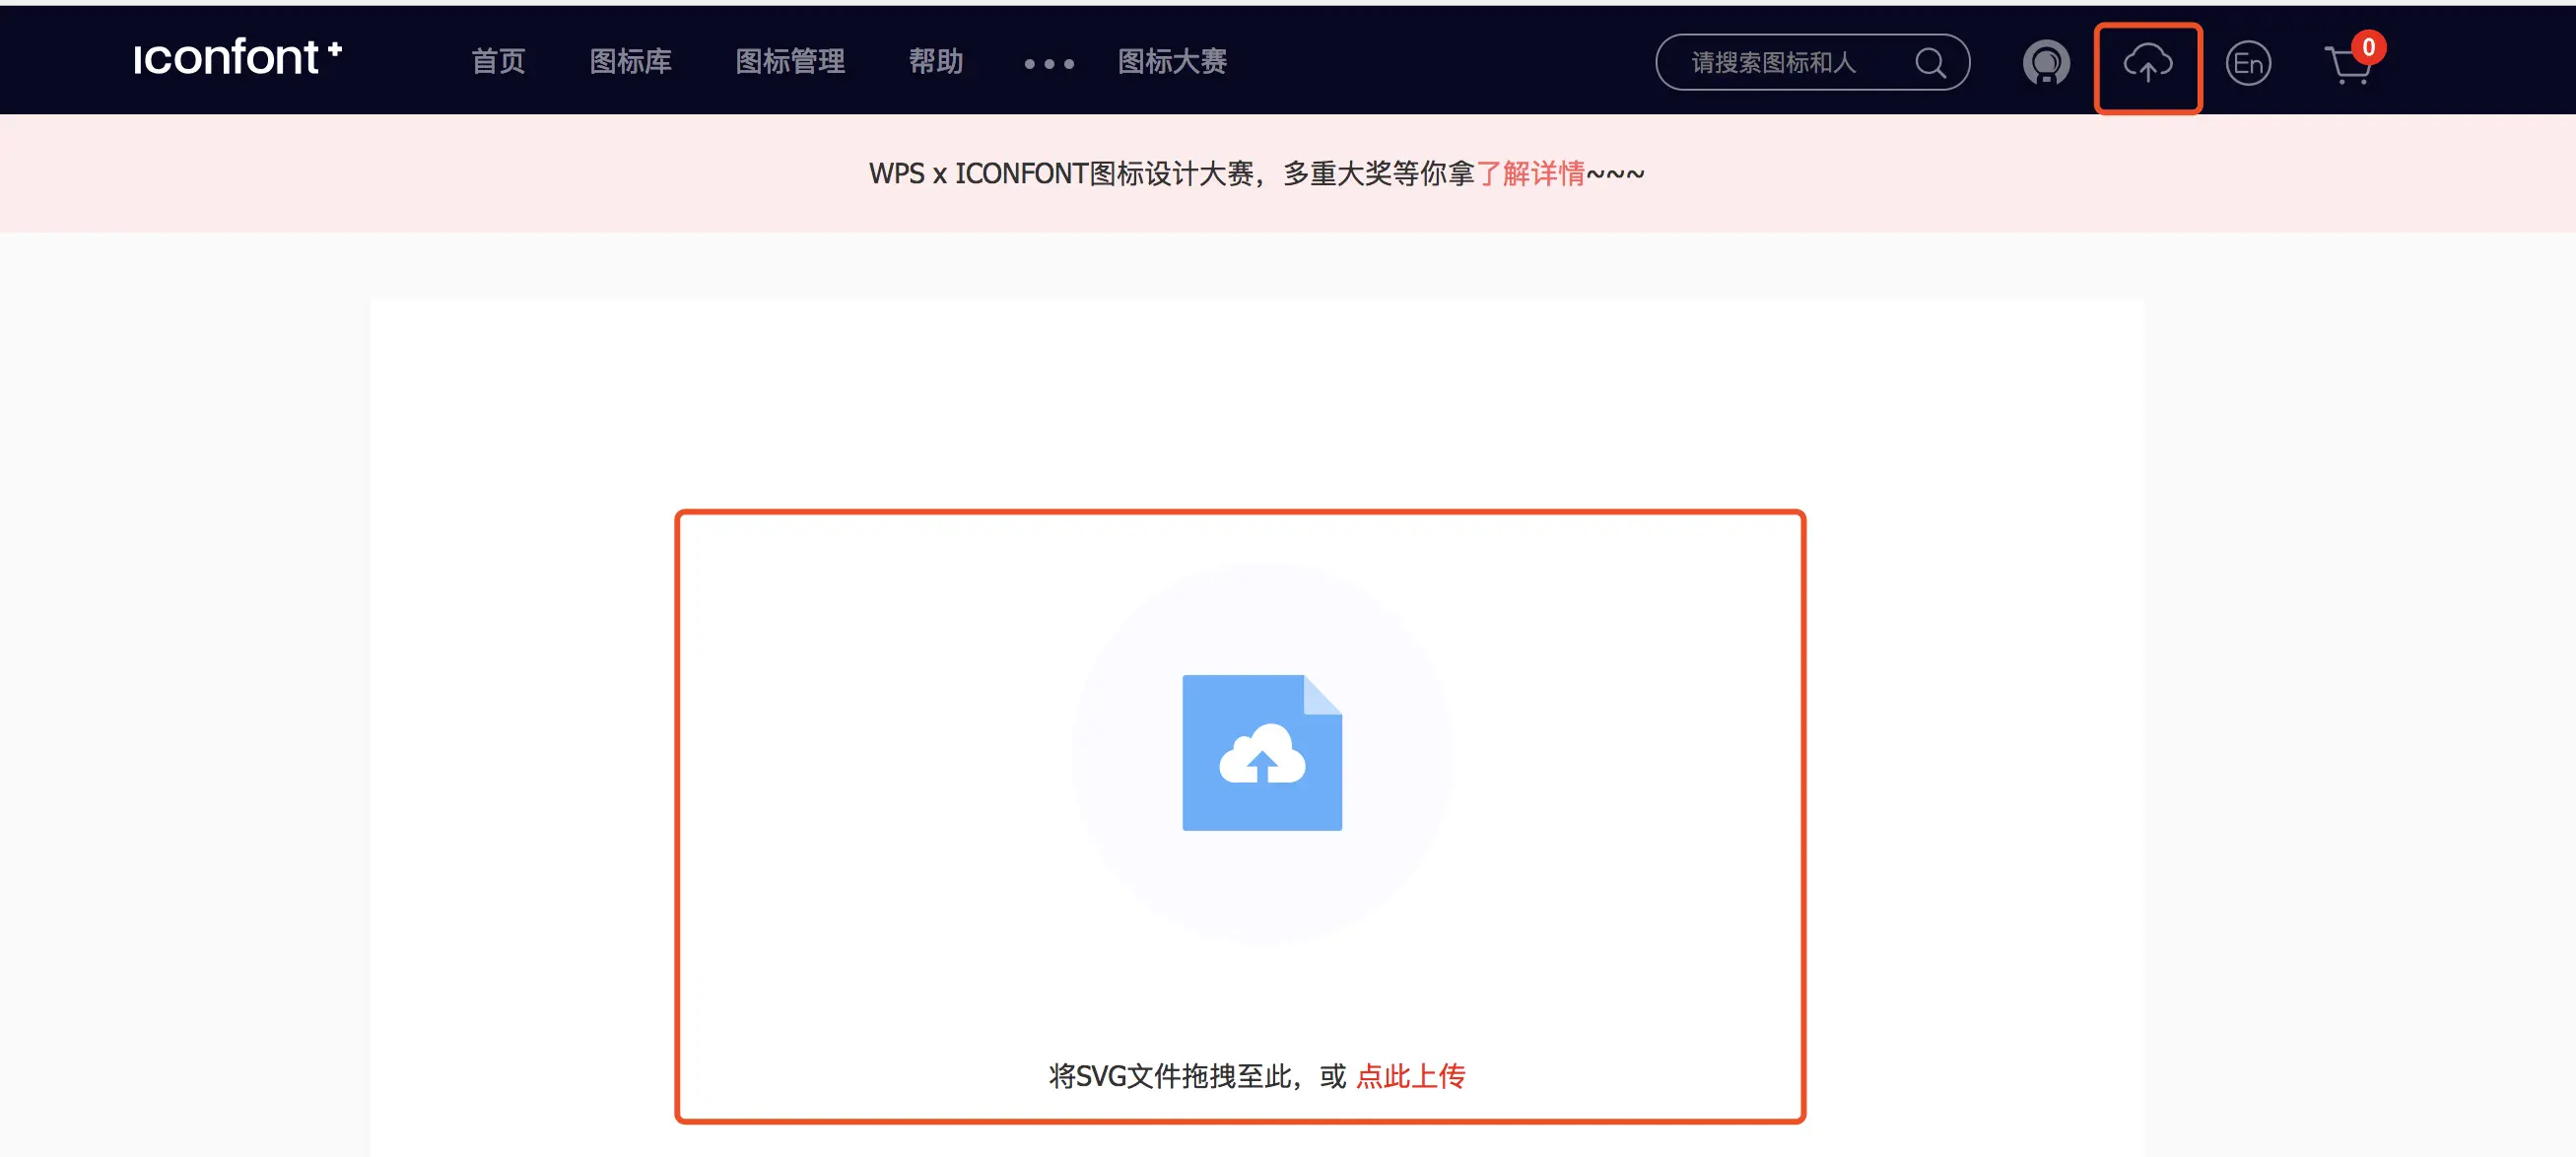
Task: Click the 点此上传 upload link
Action: click(x=1412, y=1076)
